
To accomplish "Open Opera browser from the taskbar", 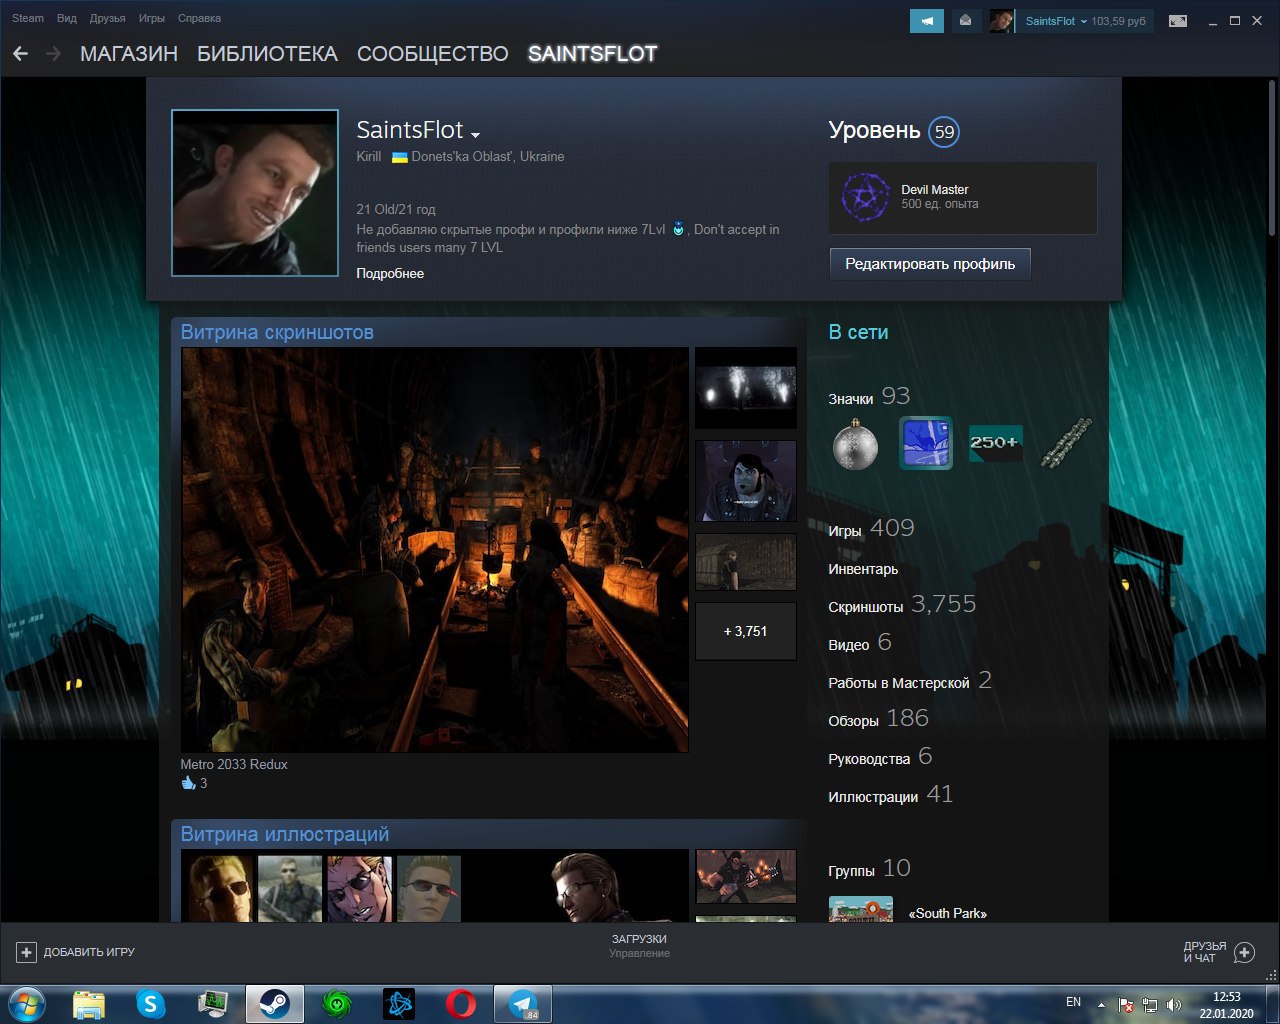I will pyautogui.click(x=460, y=1003).
